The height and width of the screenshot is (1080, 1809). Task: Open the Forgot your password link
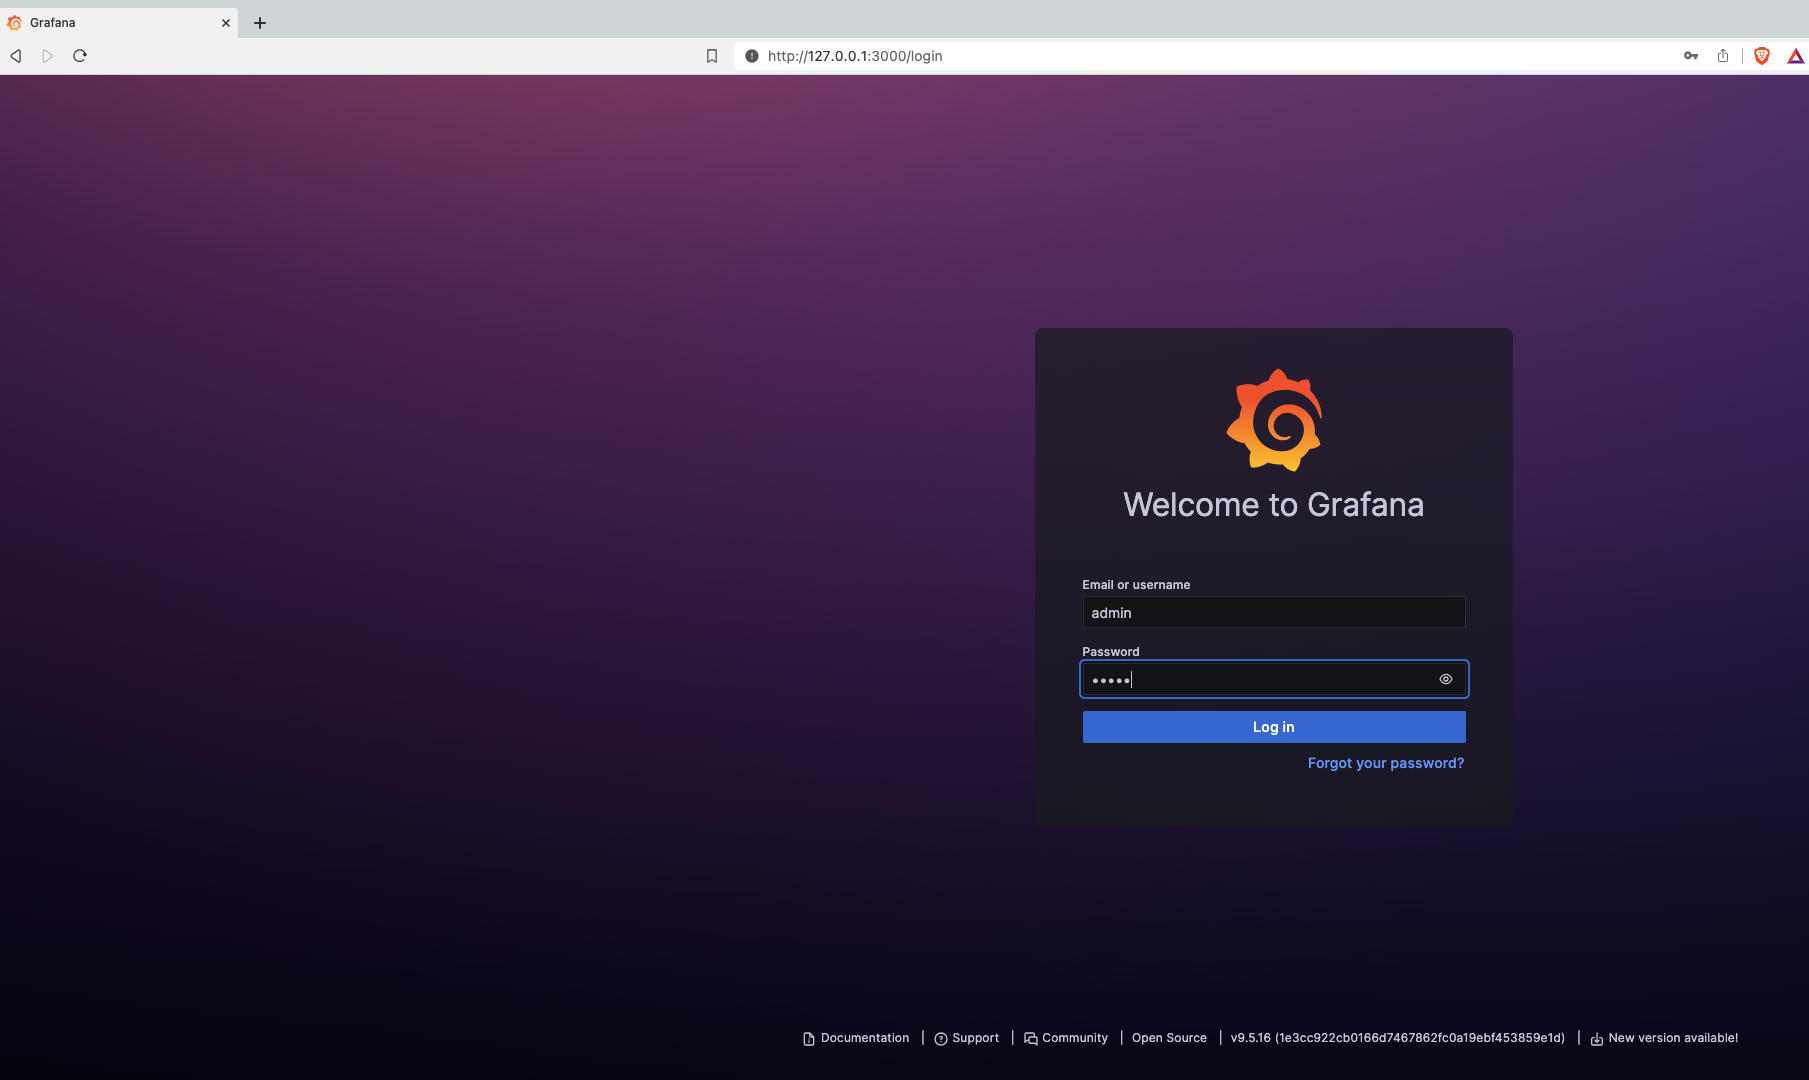[1386, 763]
